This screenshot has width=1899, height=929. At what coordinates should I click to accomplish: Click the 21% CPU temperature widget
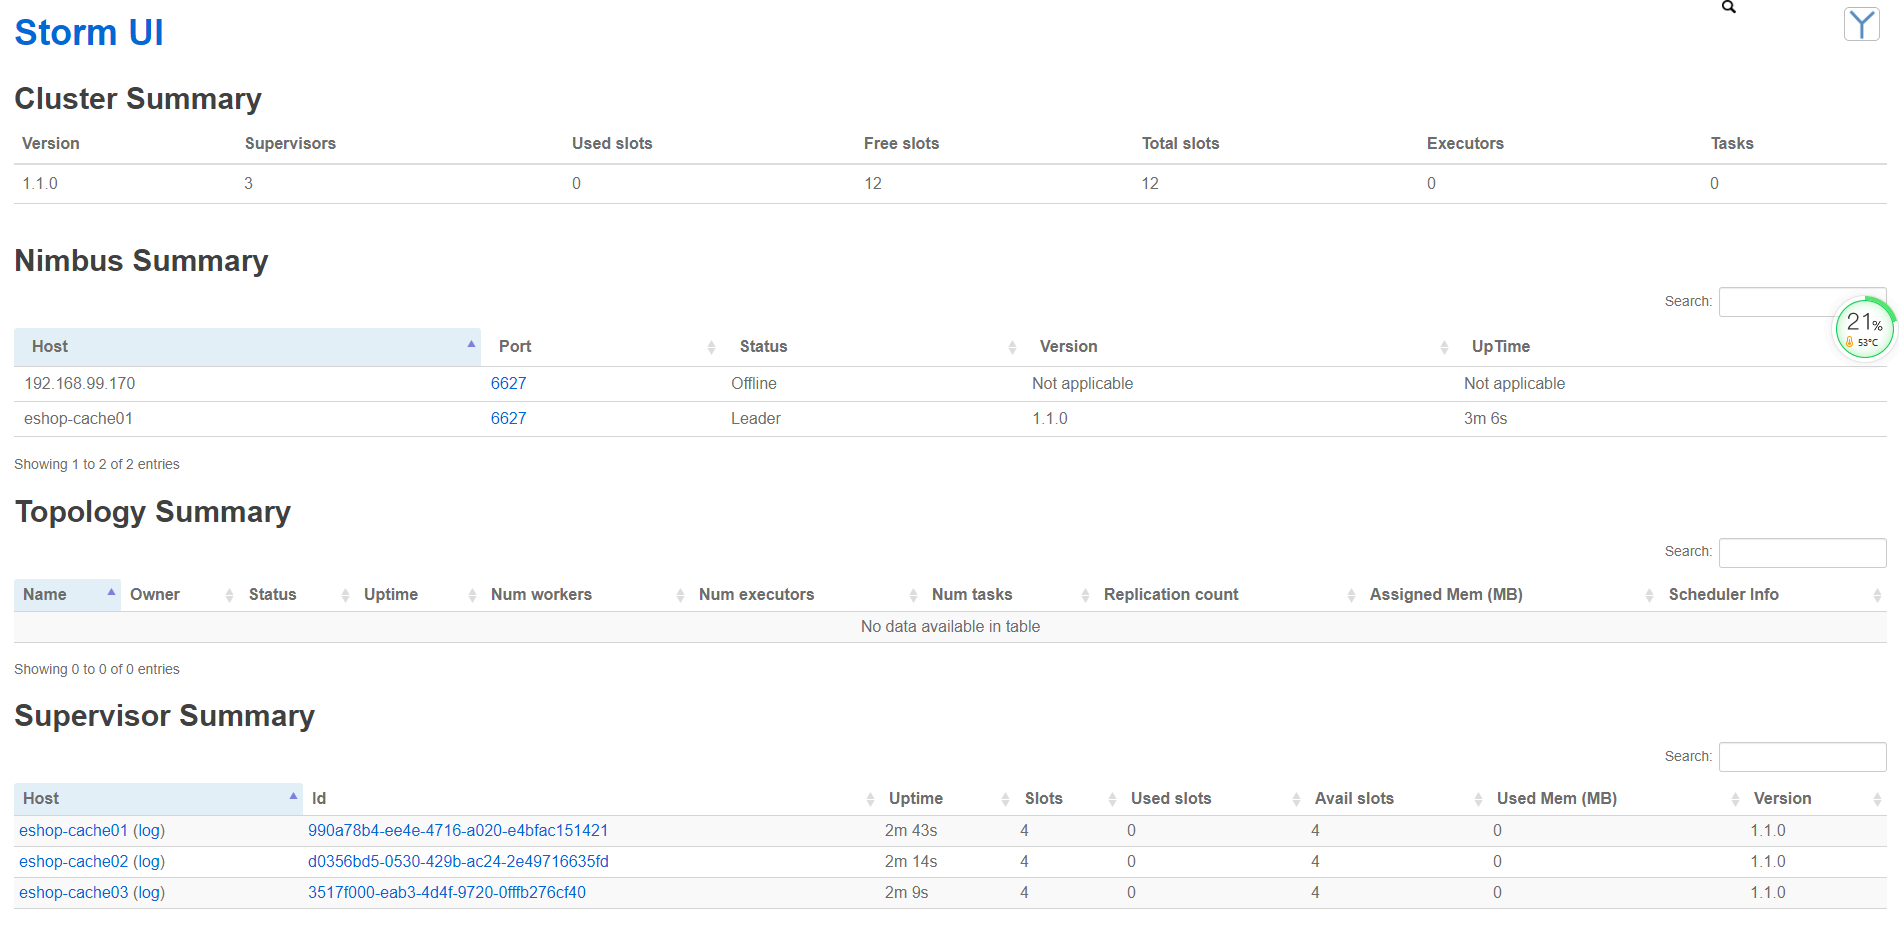1863,329
